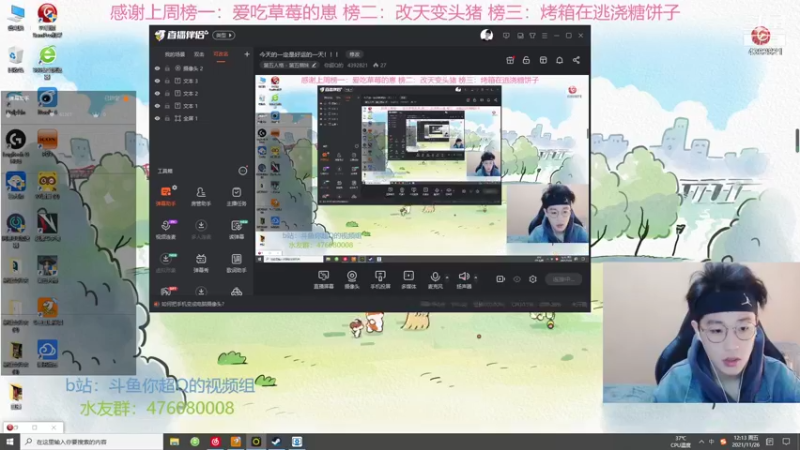Mute the 扬声器 speaker

[x=463, y=280]
